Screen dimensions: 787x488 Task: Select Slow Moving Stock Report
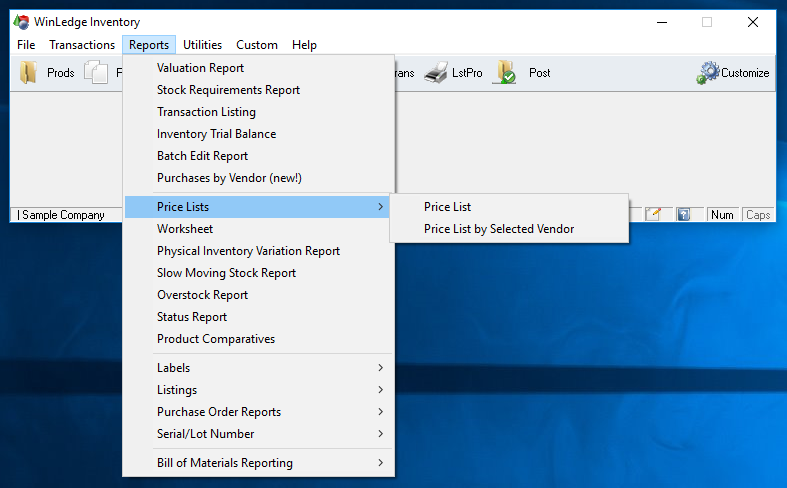pyautogui.click(x=226, y=273)
